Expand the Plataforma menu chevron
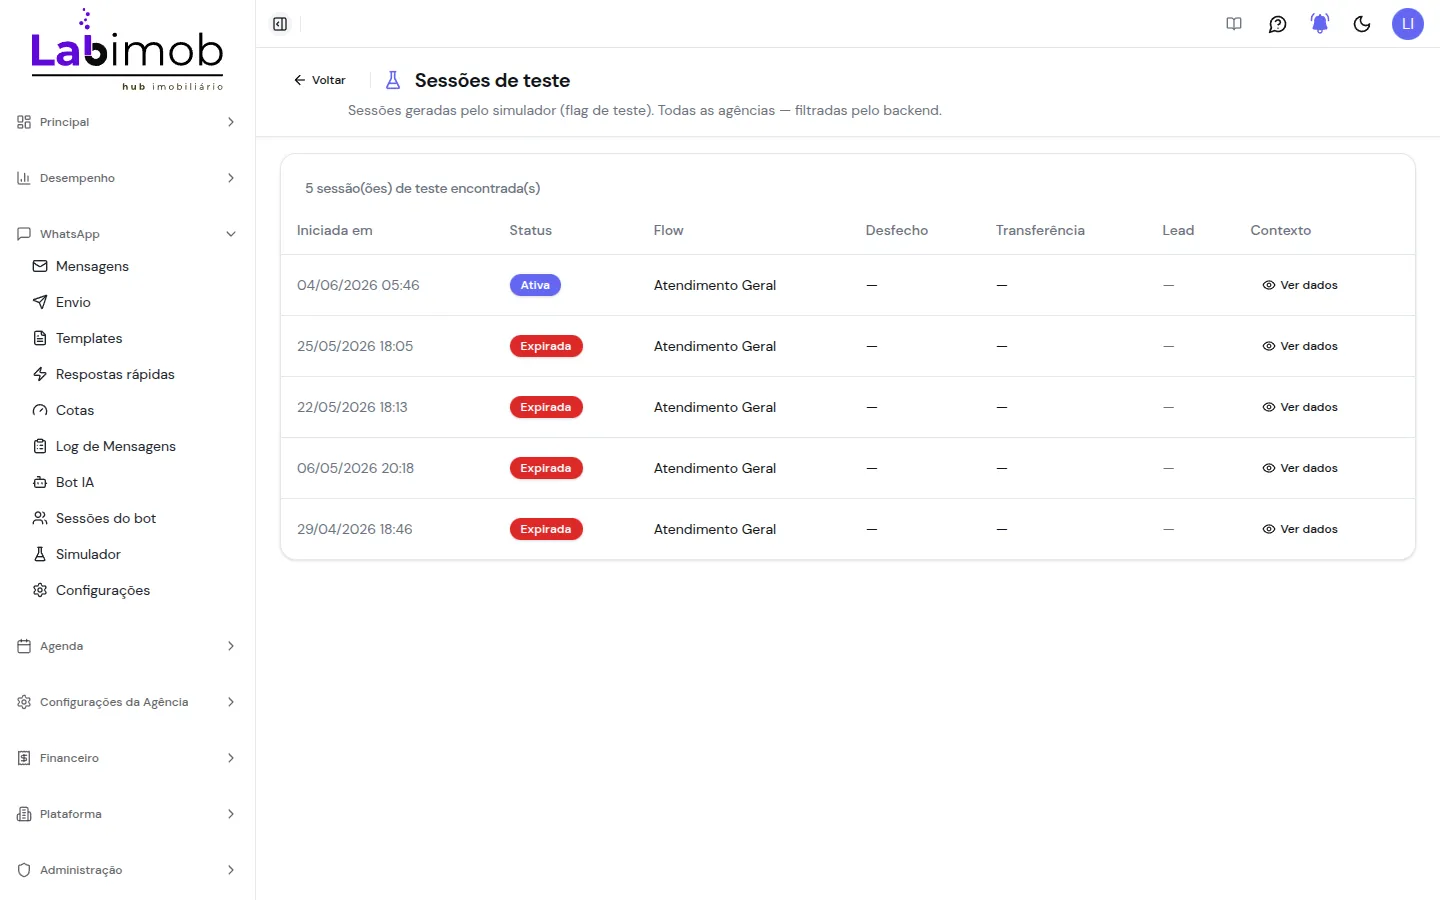 231,814
